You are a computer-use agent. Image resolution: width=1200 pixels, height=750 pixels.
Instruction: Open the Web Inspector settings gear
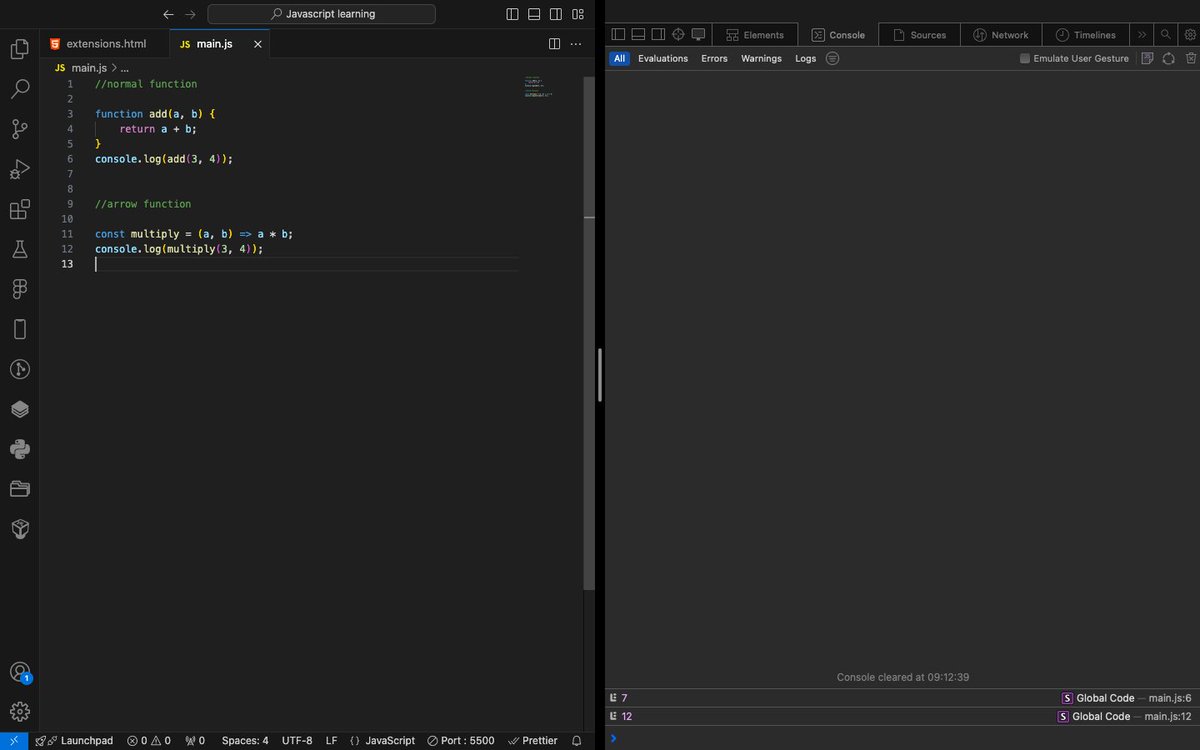coord(1188,33)
